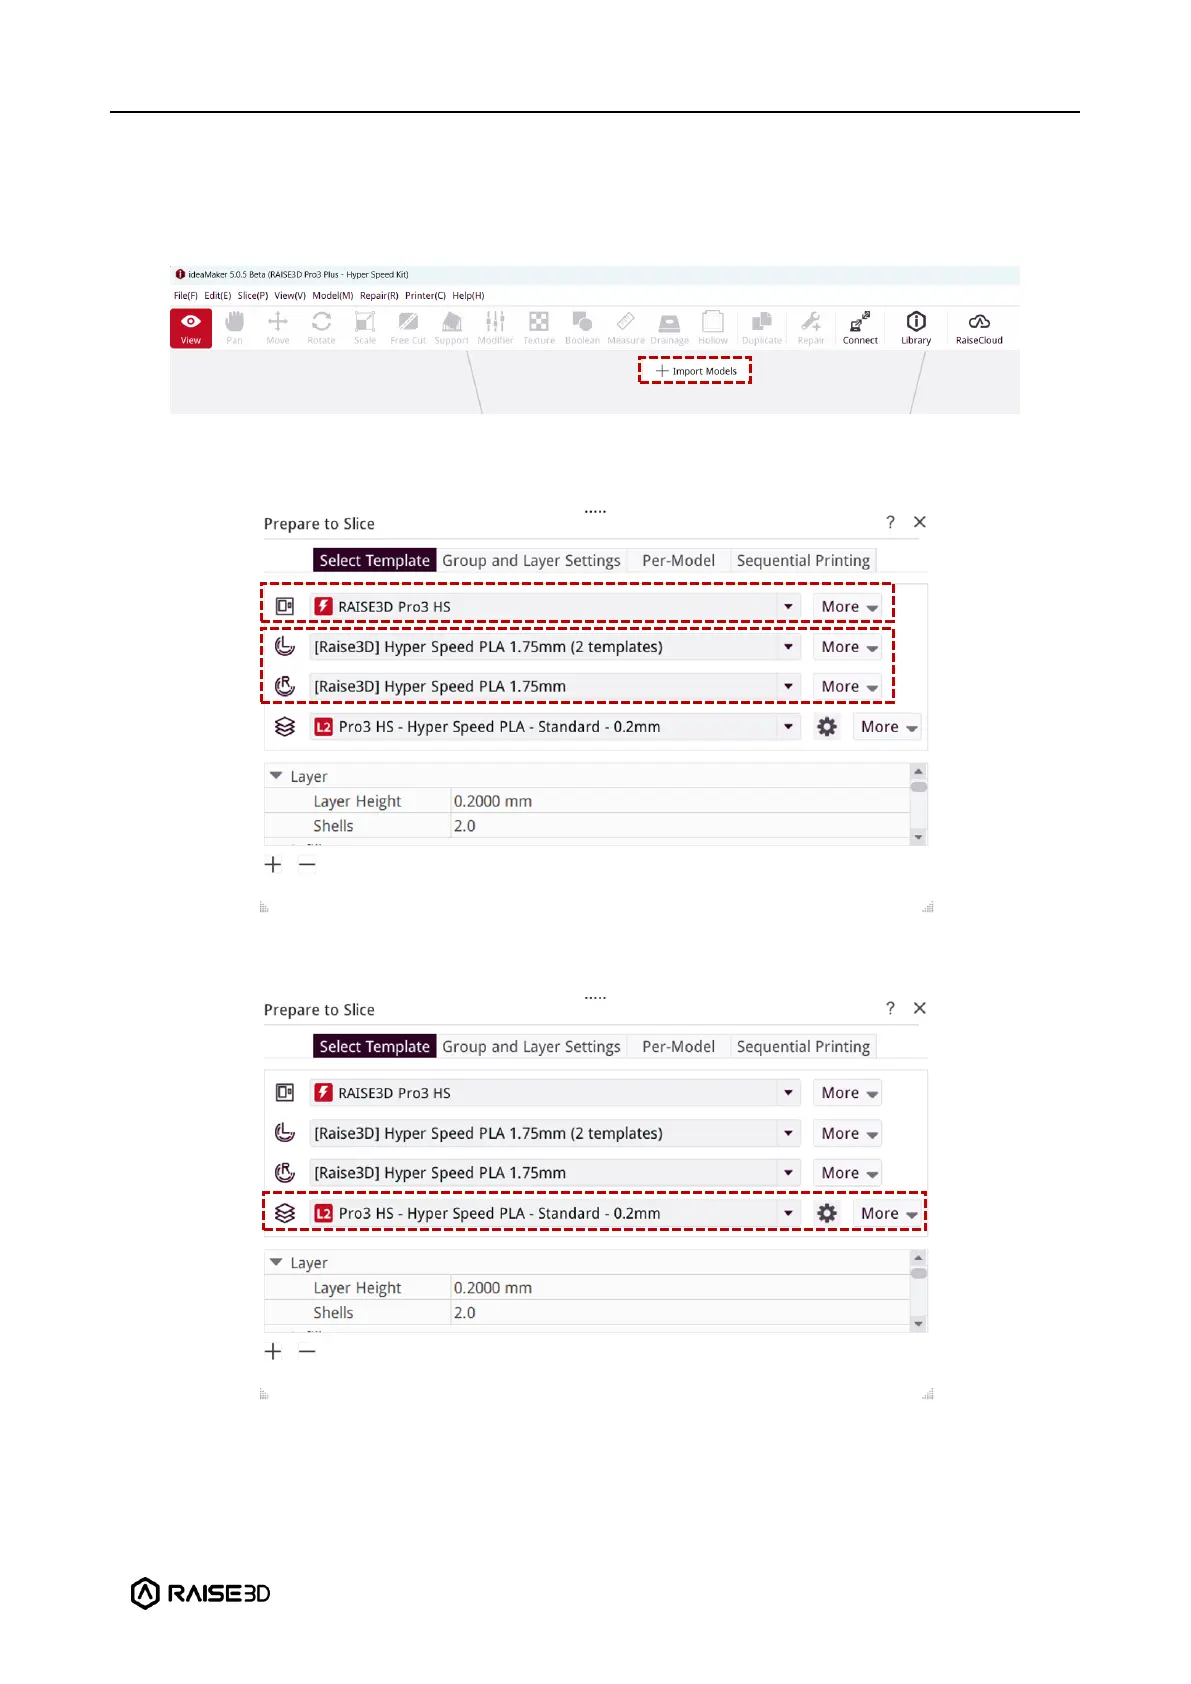Add setting with plus in first slice dialog
Screen dimensions: 1191x1684
point(273,865)
